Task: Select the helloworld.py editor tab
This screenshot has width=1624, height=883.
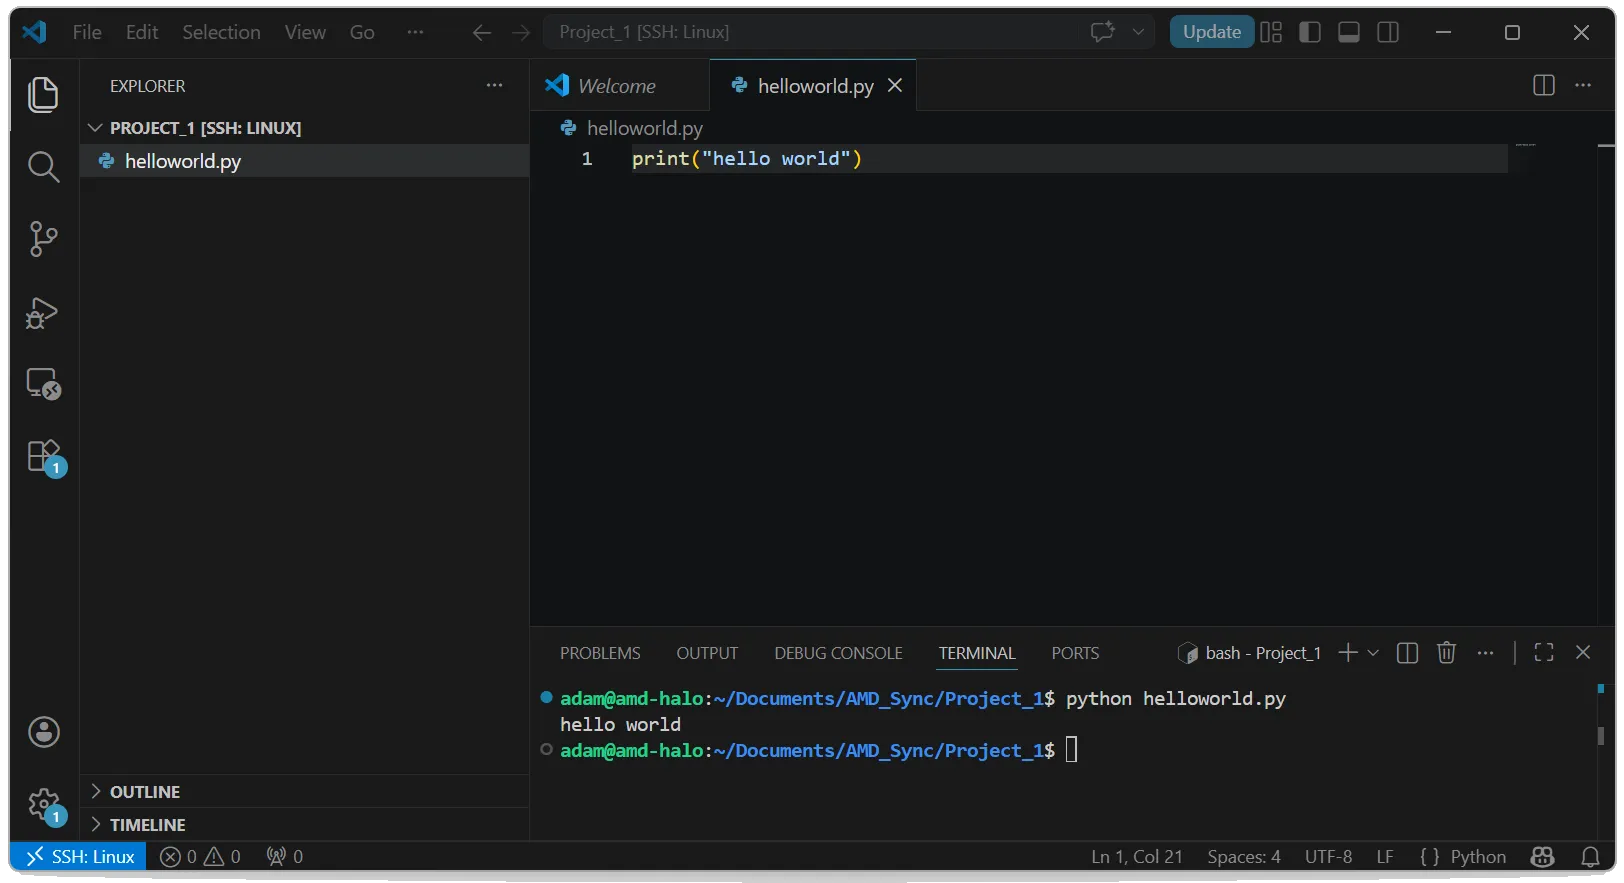Action: coord(815,86)
